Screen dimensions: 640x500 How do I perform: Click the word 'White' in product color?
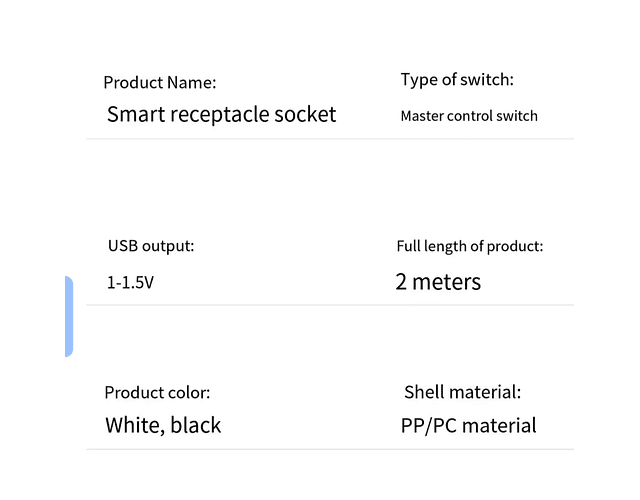point(134,425)
